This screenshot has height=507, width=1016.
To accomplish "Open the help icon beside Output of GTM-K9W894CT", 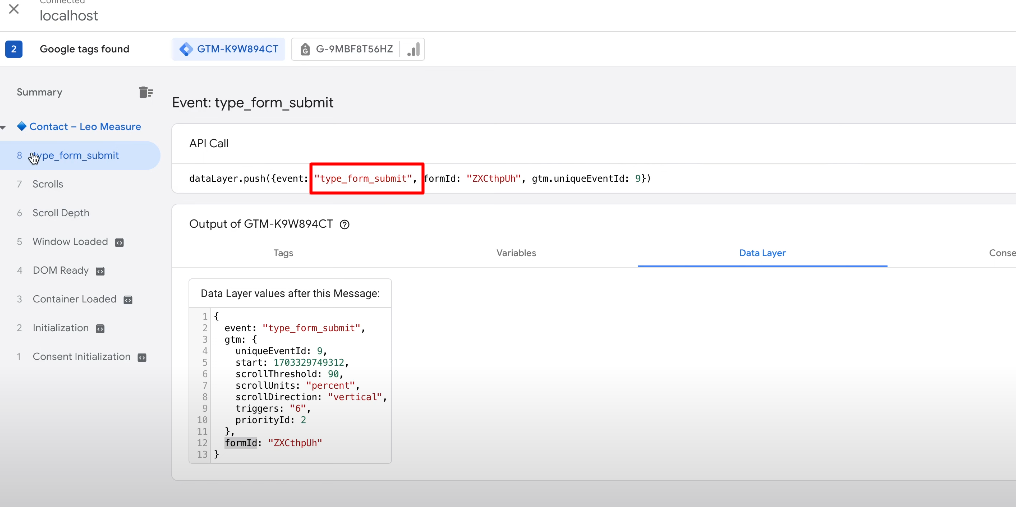I will point(345,224).
